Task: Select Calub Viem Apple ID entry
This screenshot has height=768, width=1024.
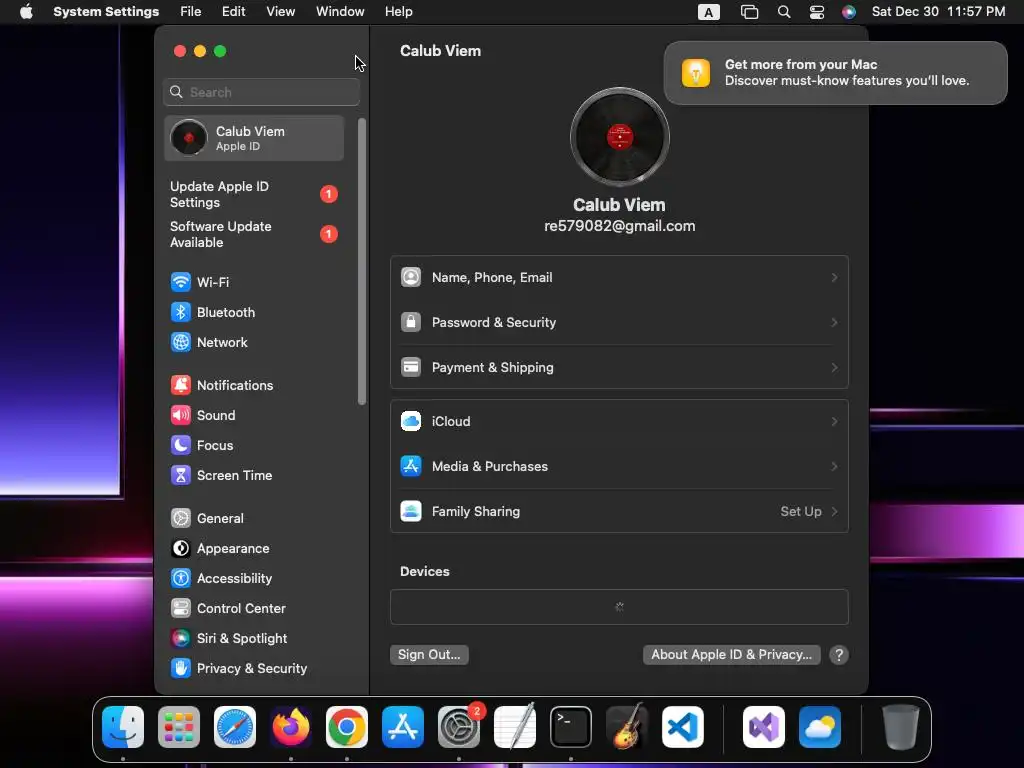Action: pyautogui.click(x=253, y=138)
